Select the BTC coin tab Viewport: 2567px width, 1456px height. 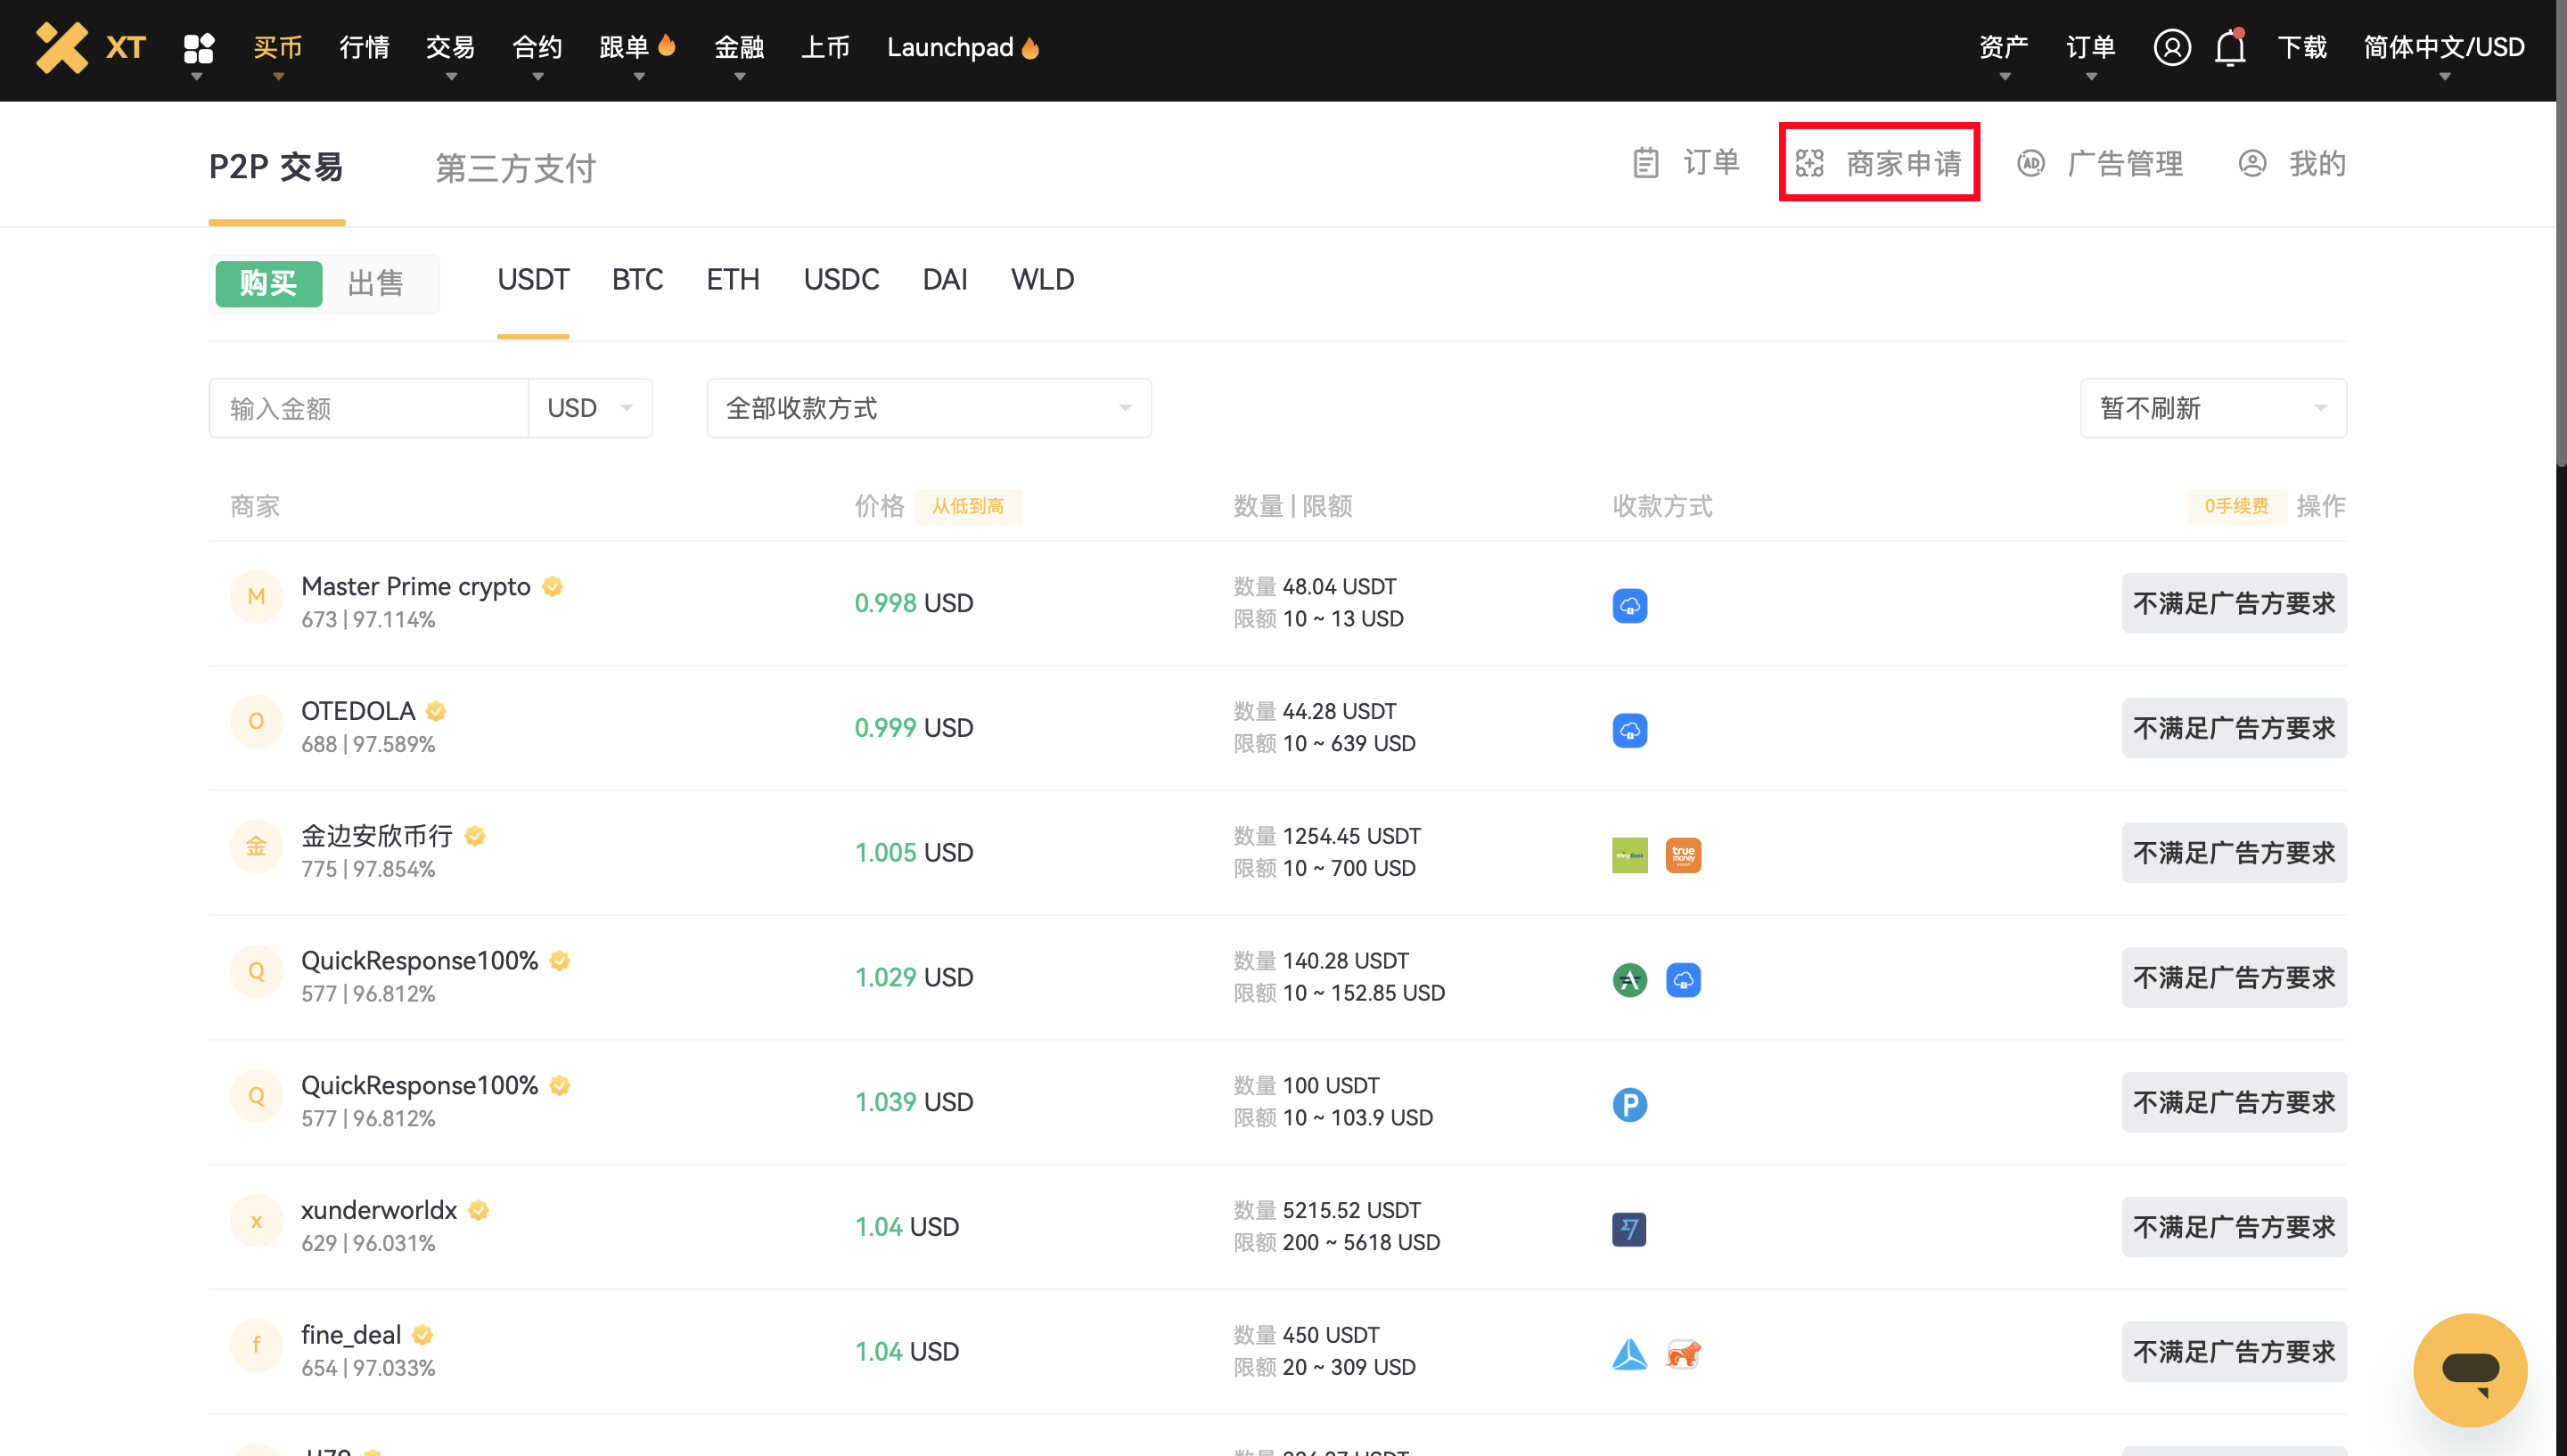pos(637,279)
